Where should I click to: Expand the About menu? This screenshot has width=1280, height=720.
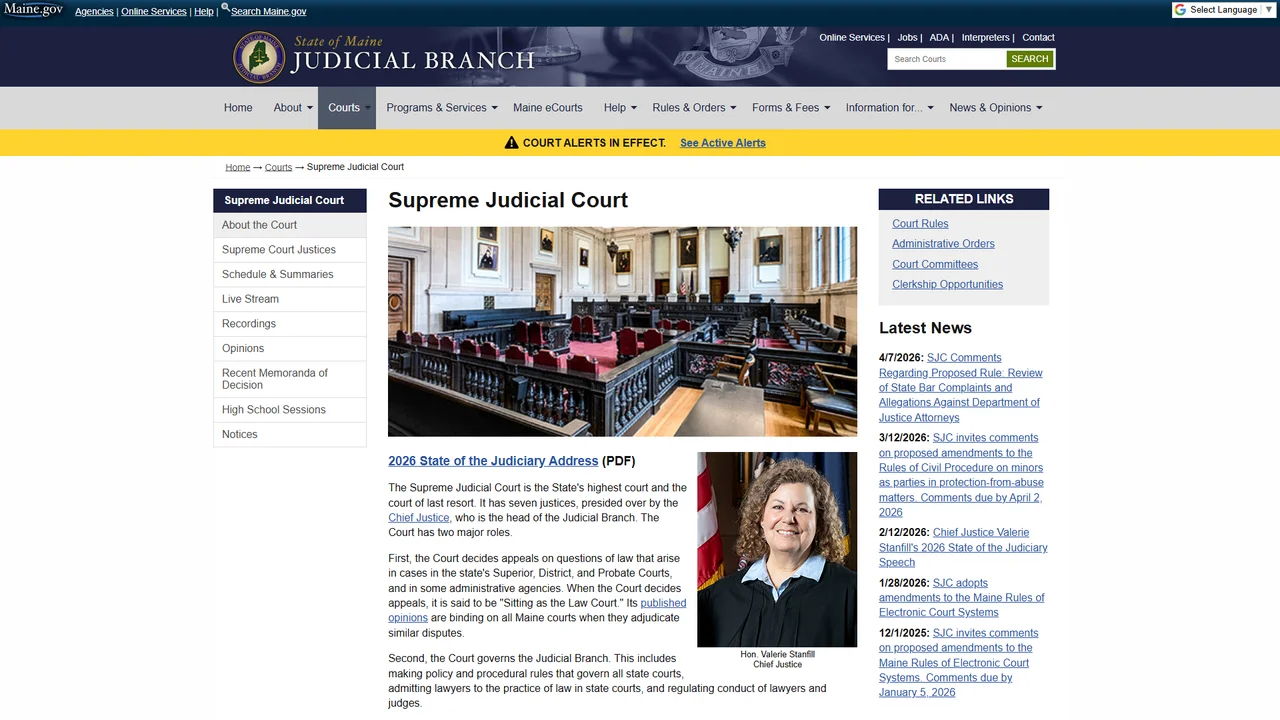click(x=293, y=108)
